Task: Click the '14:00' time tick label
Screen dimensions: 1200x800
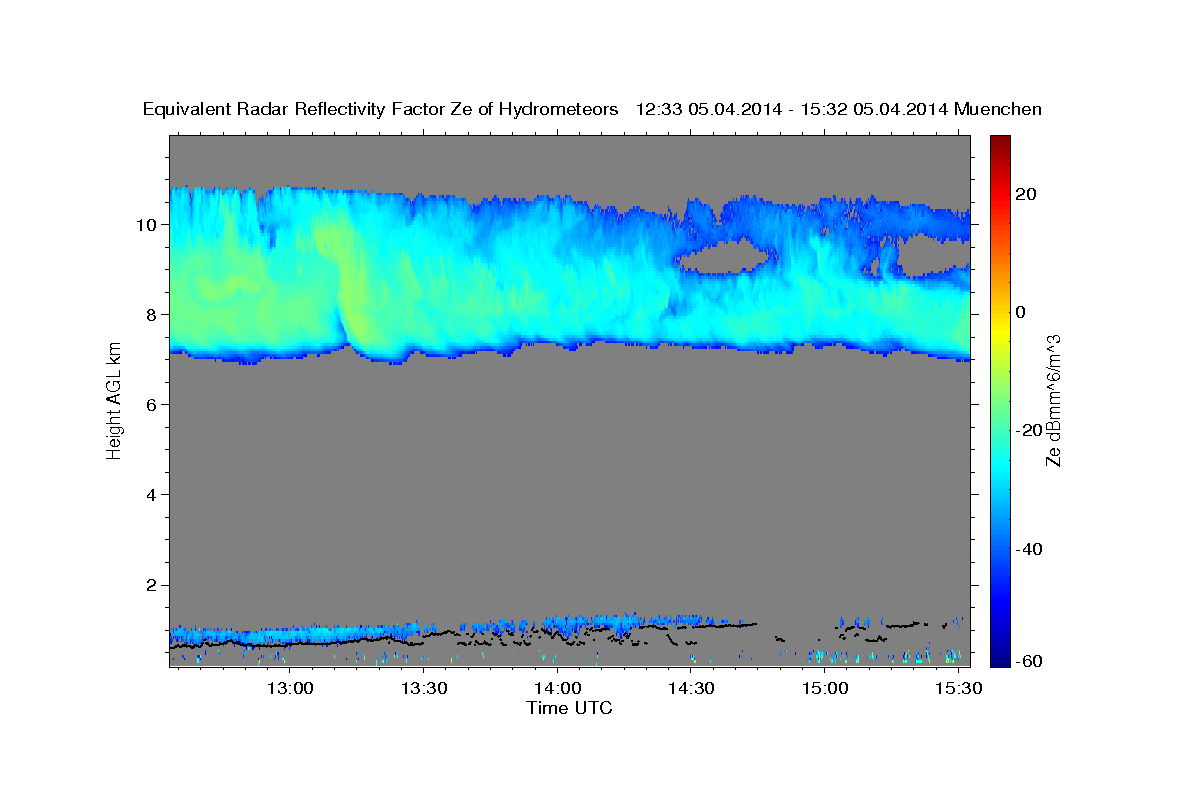Action: coord(558,689)
